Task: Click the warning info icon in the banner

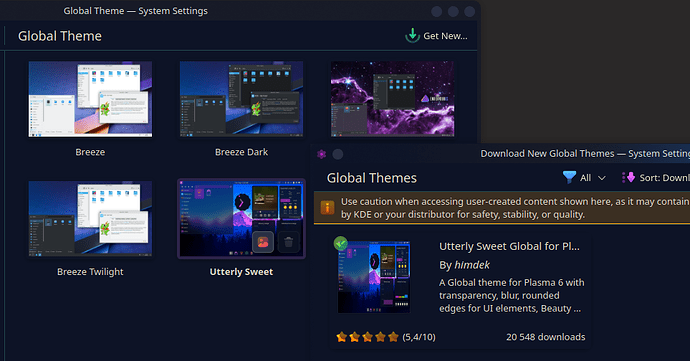Action: coord(327,208)
